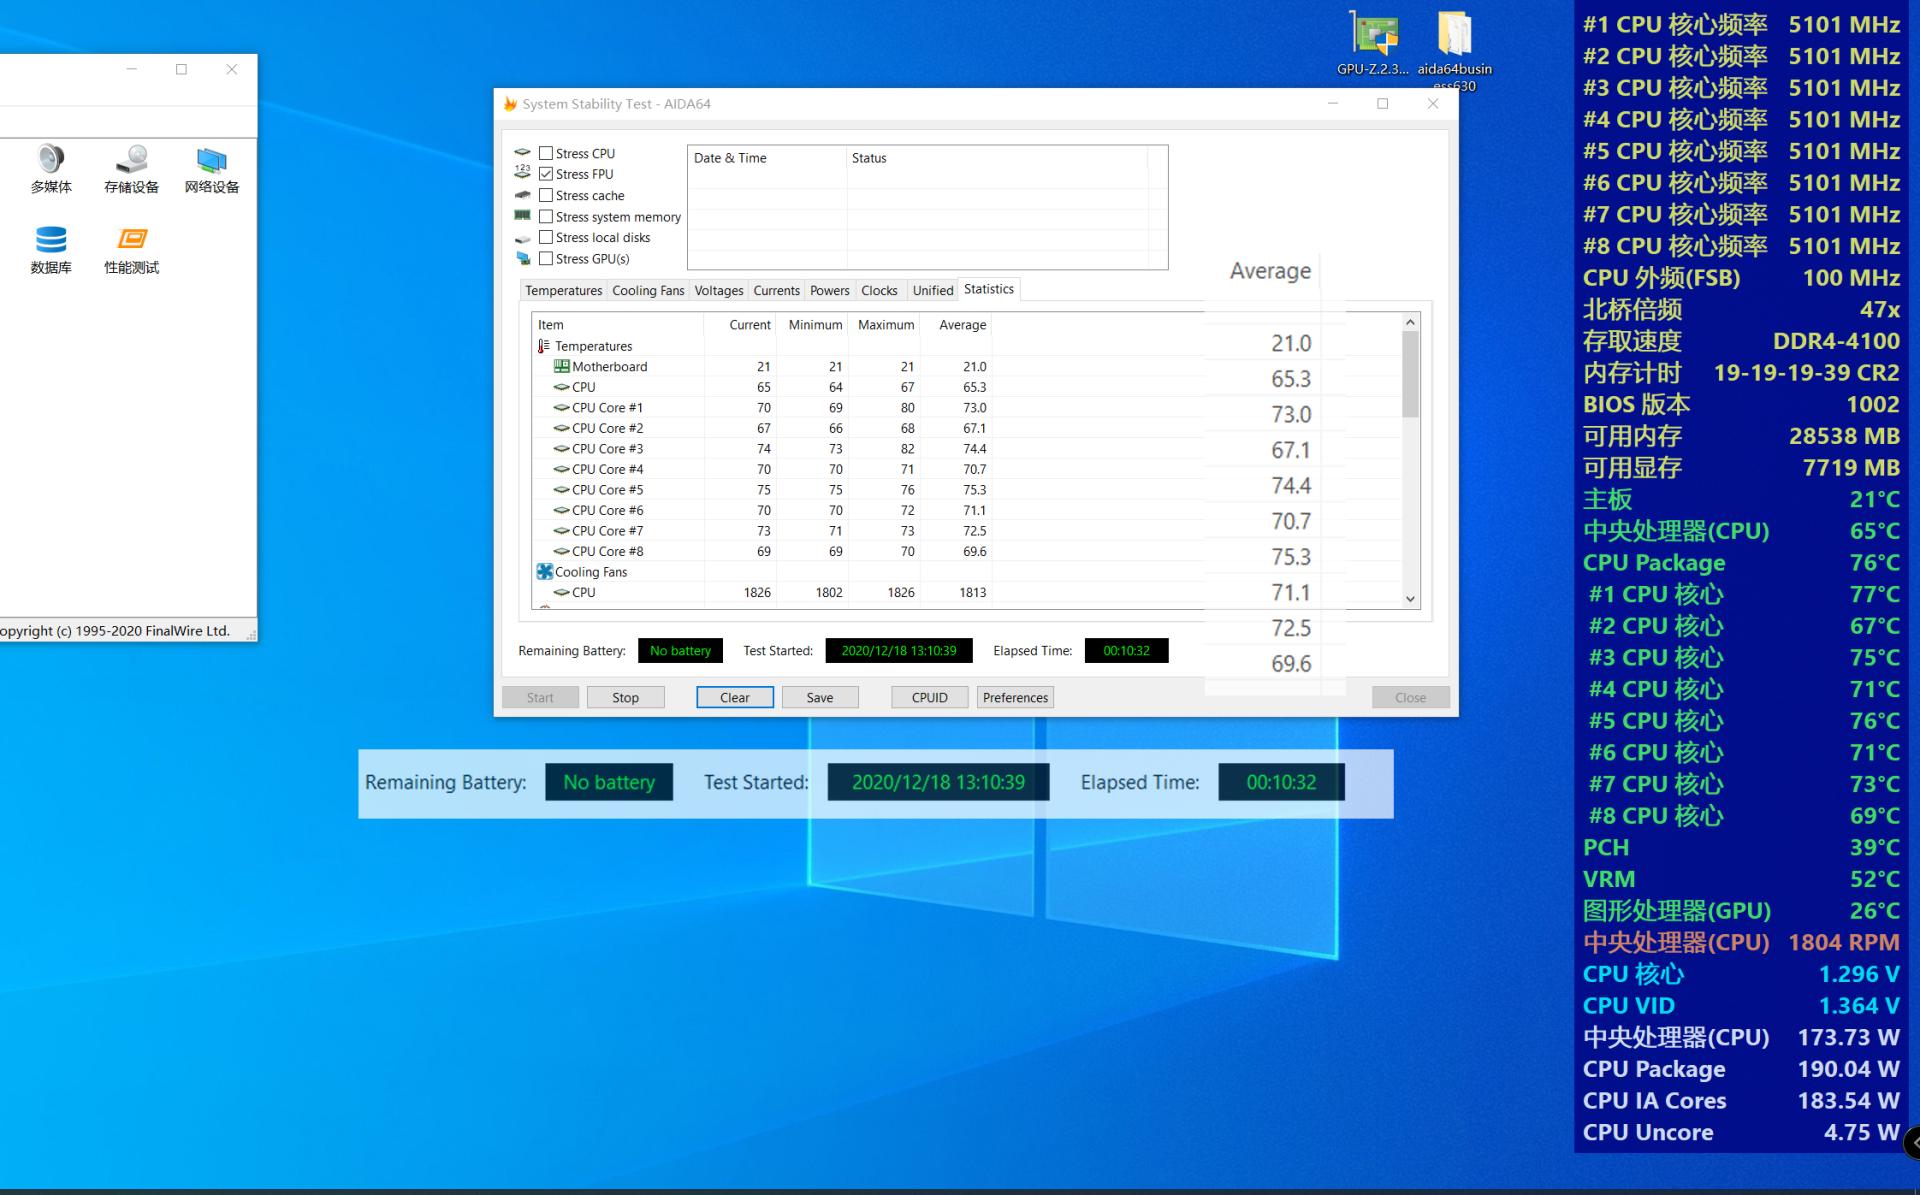
Task: Switch to the Clocks tab
Action: click(x=879, y=290)
